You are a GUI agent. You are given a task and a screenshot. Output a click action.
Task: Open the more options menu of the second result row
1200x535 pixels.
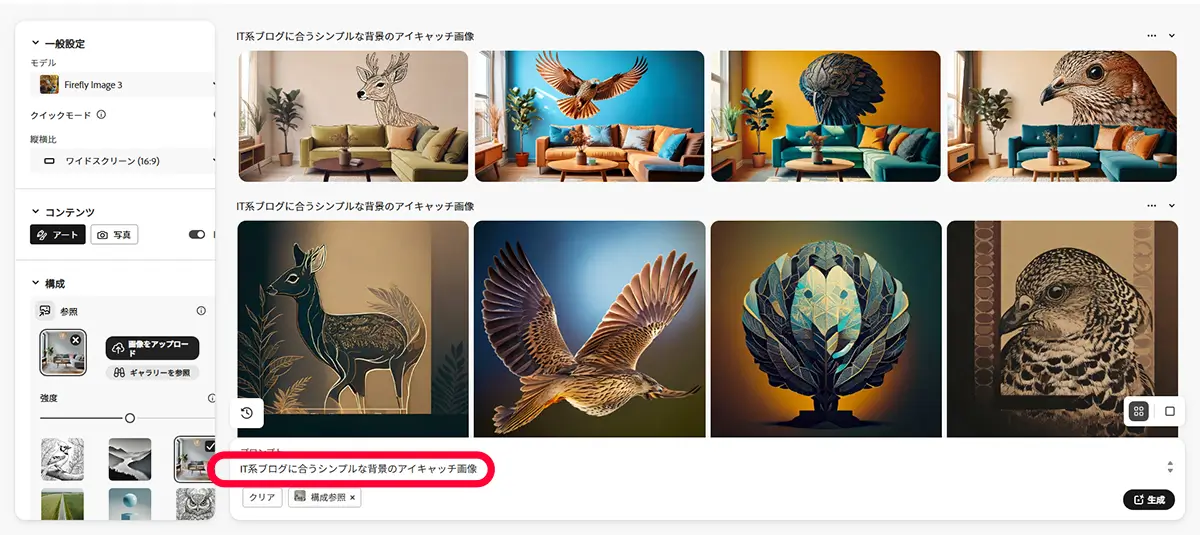(1151, 206)
